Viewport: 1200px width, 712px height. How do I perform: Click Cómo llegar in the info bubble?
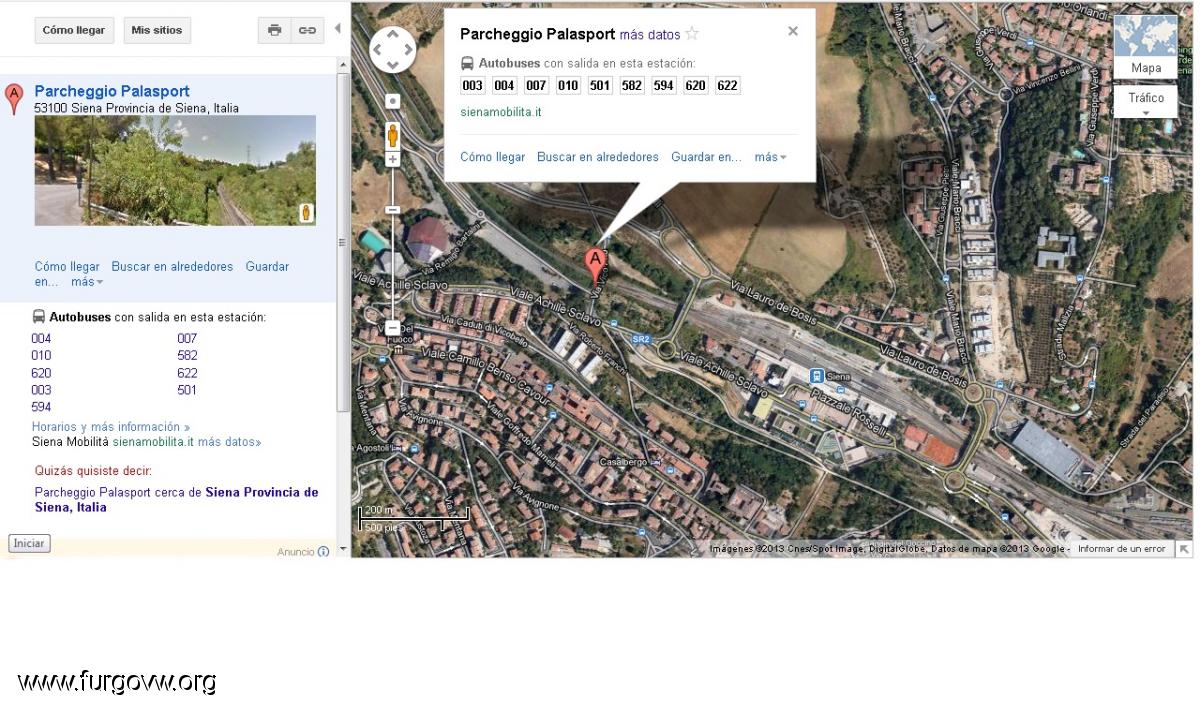click(x=492, y=157)
